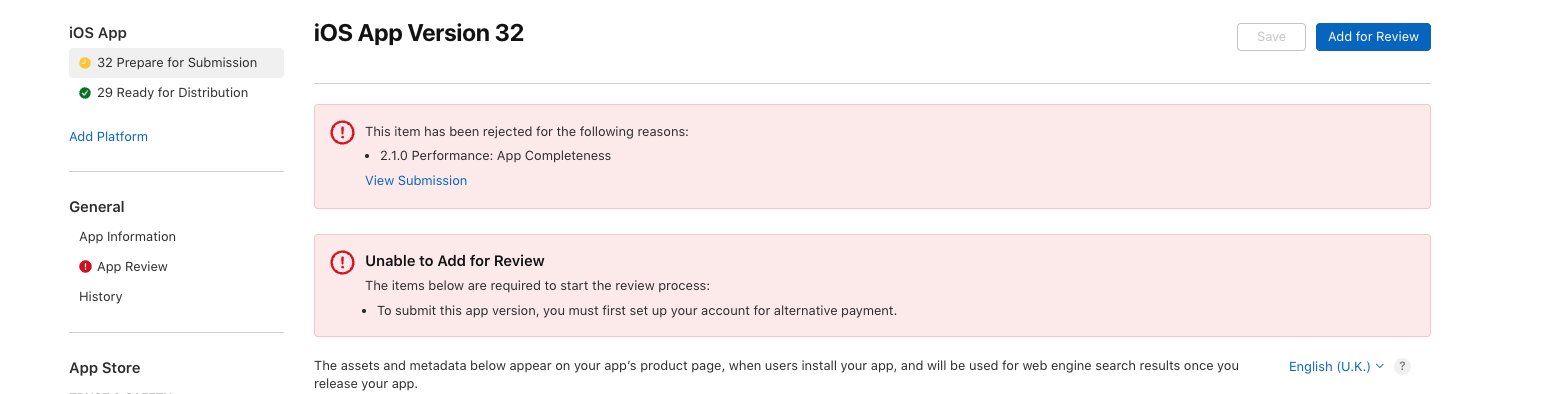Follow the View Submission link
The height and width of the screenshot is (394, 1545).
[x=416, y=181]
